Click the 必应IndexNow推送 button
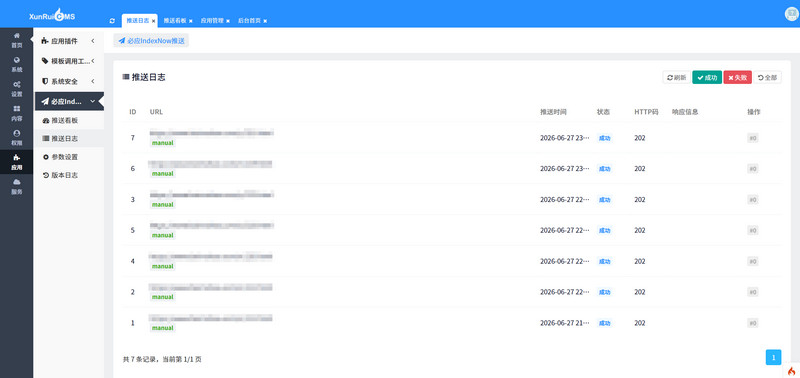Image resolution: width=800 pixels, height=378 pixels. pyautogui.click(x=151, y=40)
